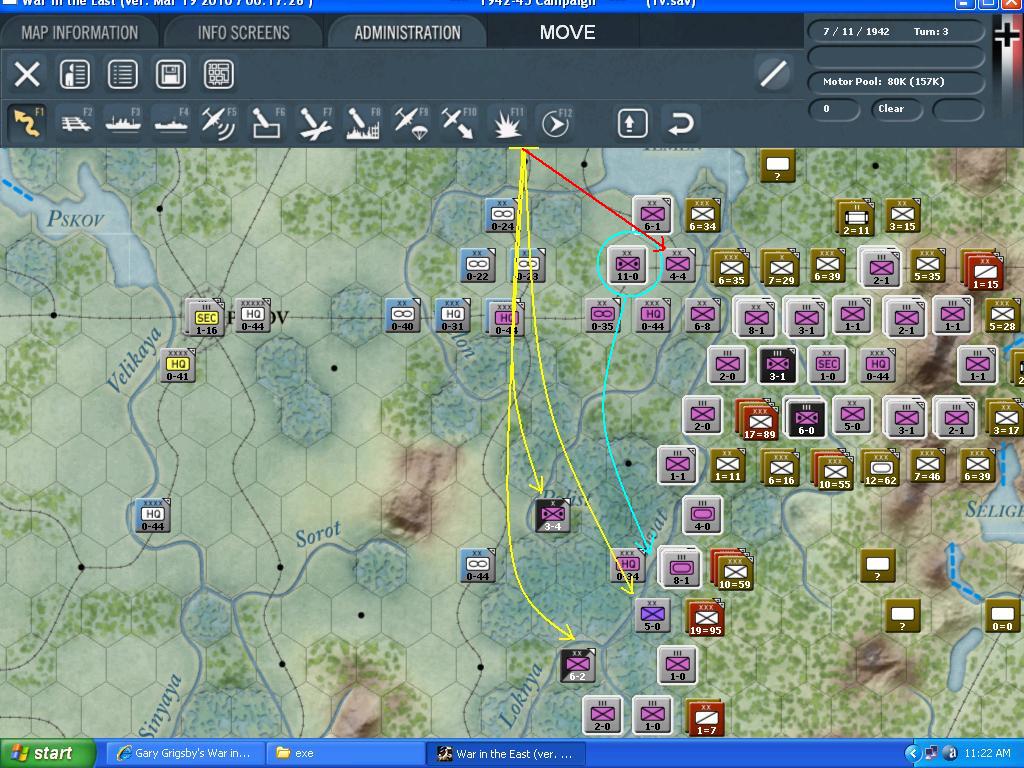Click the up-arrow box toolbar button
This screenshot has width=1024, height=768.
coord(632,123)
